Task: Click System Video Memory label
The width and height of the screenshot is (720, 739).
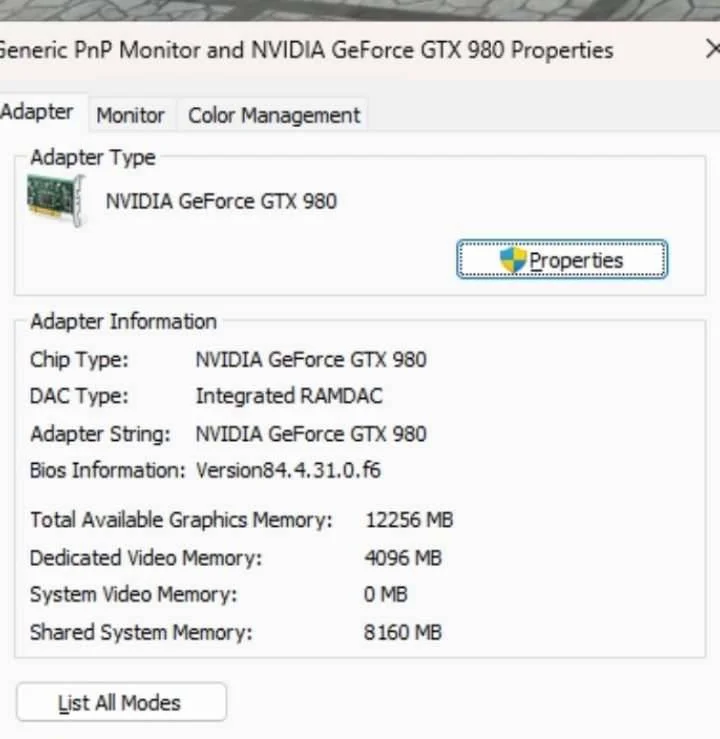Action: coord(133,594)
